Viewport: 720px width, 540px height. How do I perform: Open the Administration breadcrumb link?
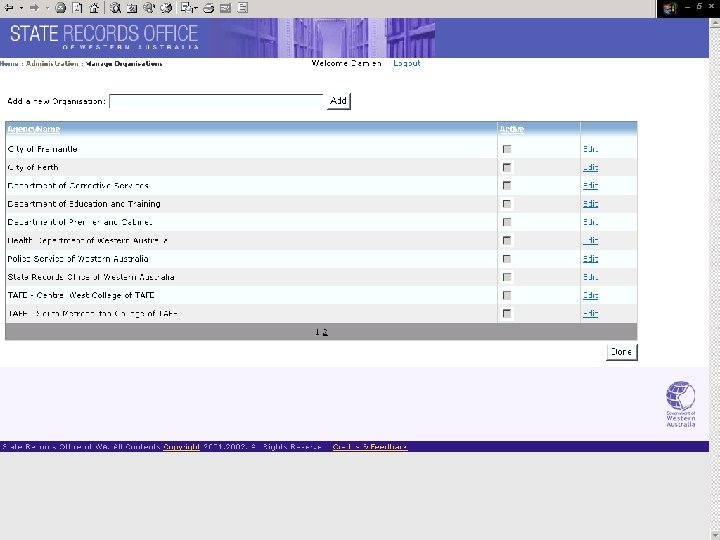coord(52,64)
